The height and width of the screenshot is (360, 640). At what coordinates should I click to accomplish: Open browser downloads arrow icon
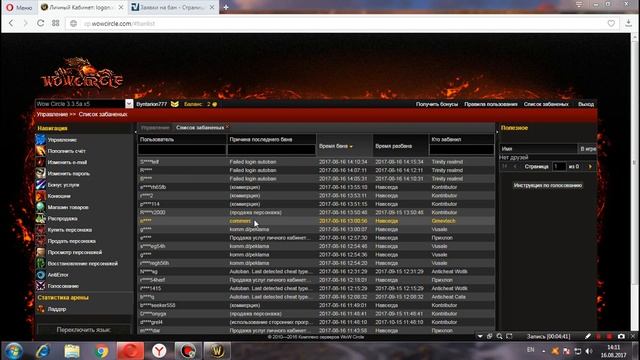(629, 23)
